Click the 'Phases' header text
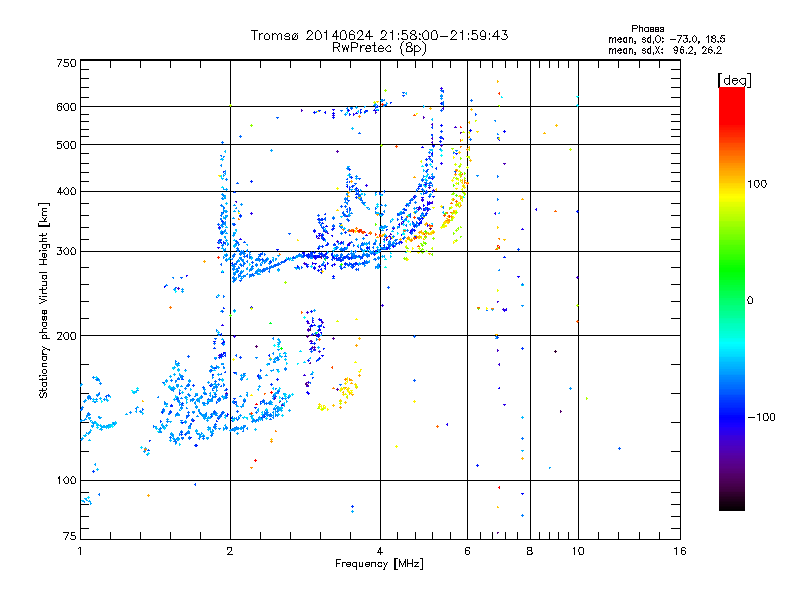The image size is (800, 600). pyautogui.click(x=647, y=29)
